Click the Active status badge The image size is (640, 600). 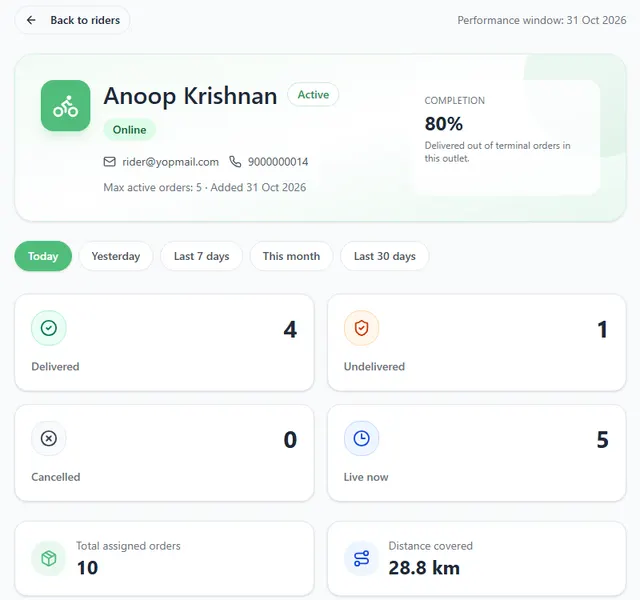click(x=313, y=95)
